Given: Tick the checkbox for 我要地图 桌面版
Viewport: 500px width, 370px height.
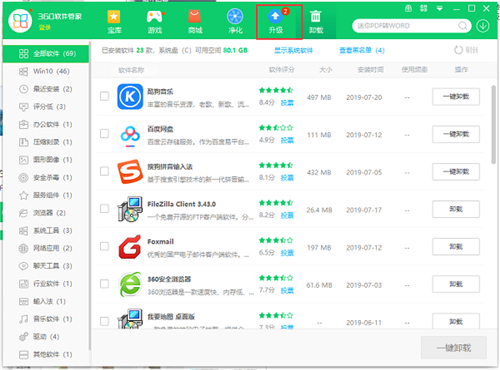Looking at the screenshot, I should pos(104,321).
